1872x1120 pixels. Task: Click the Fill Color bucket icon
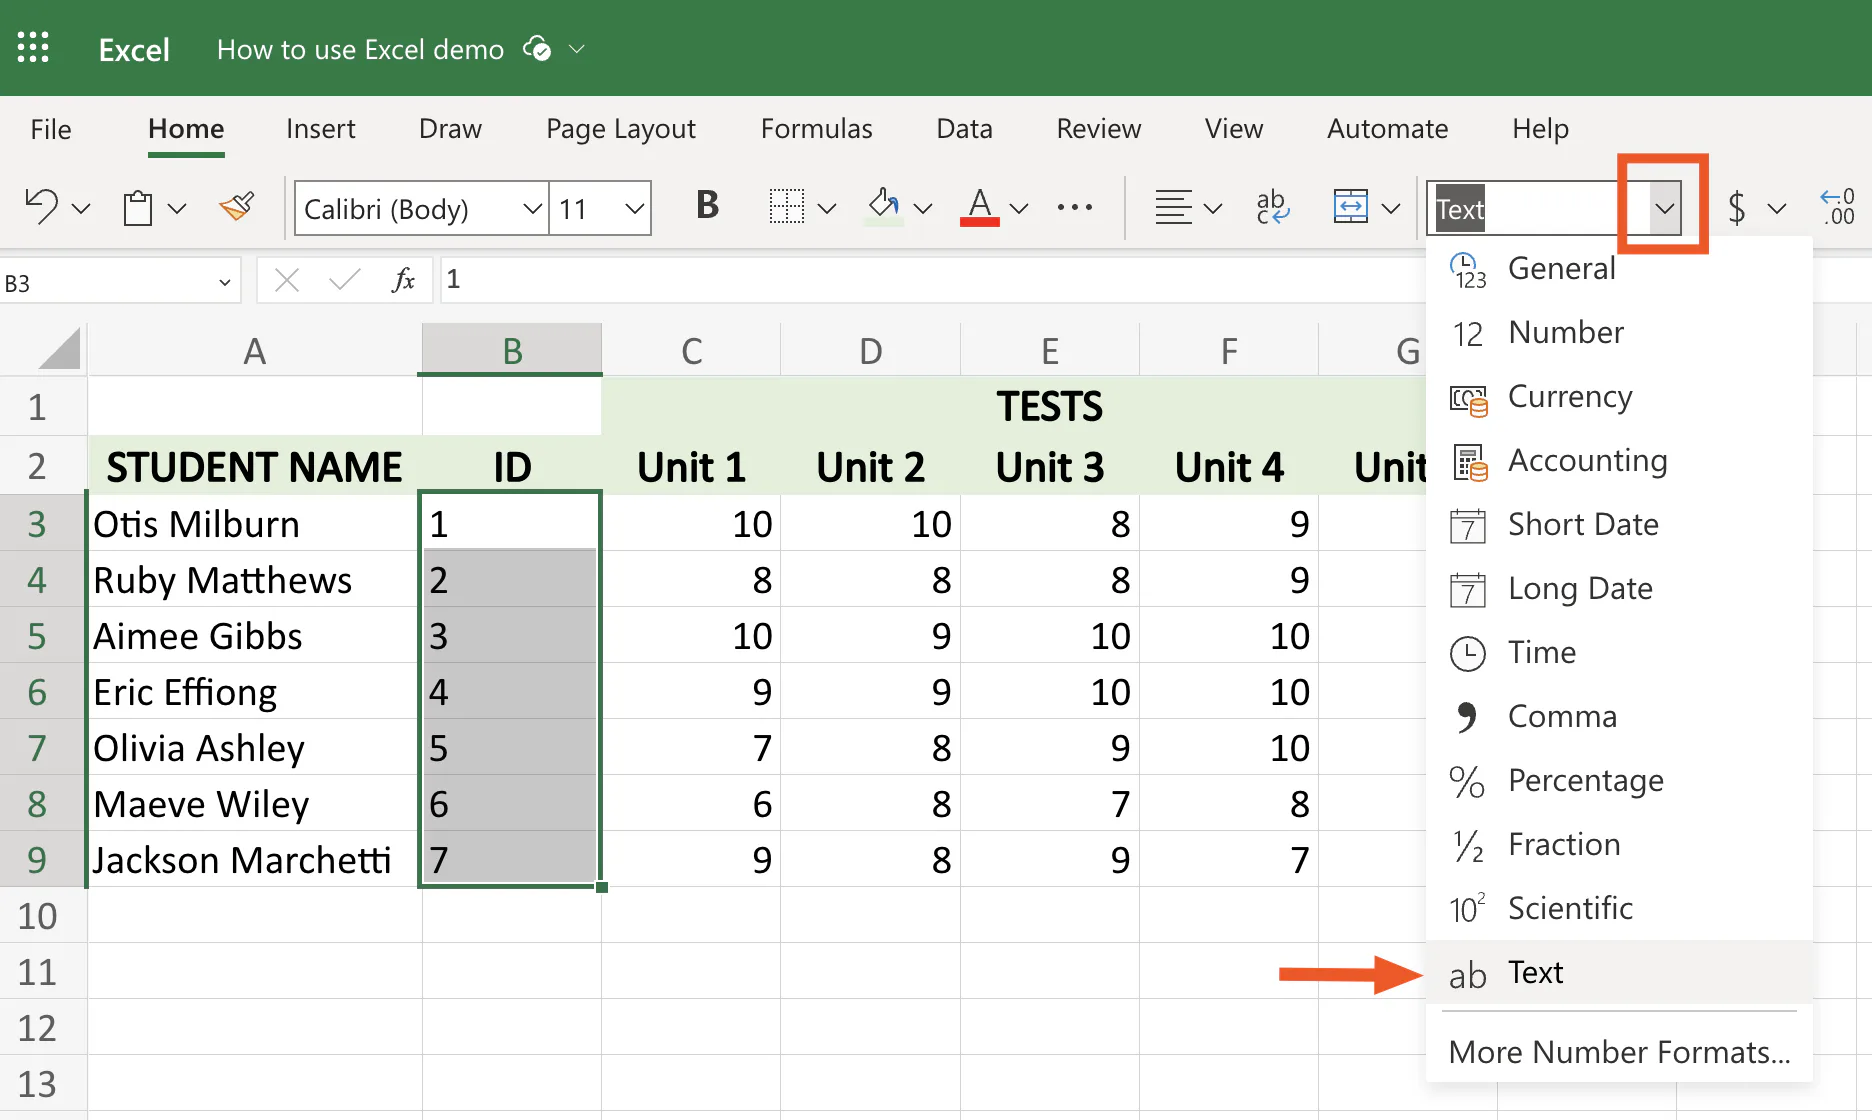coord(882,206)
